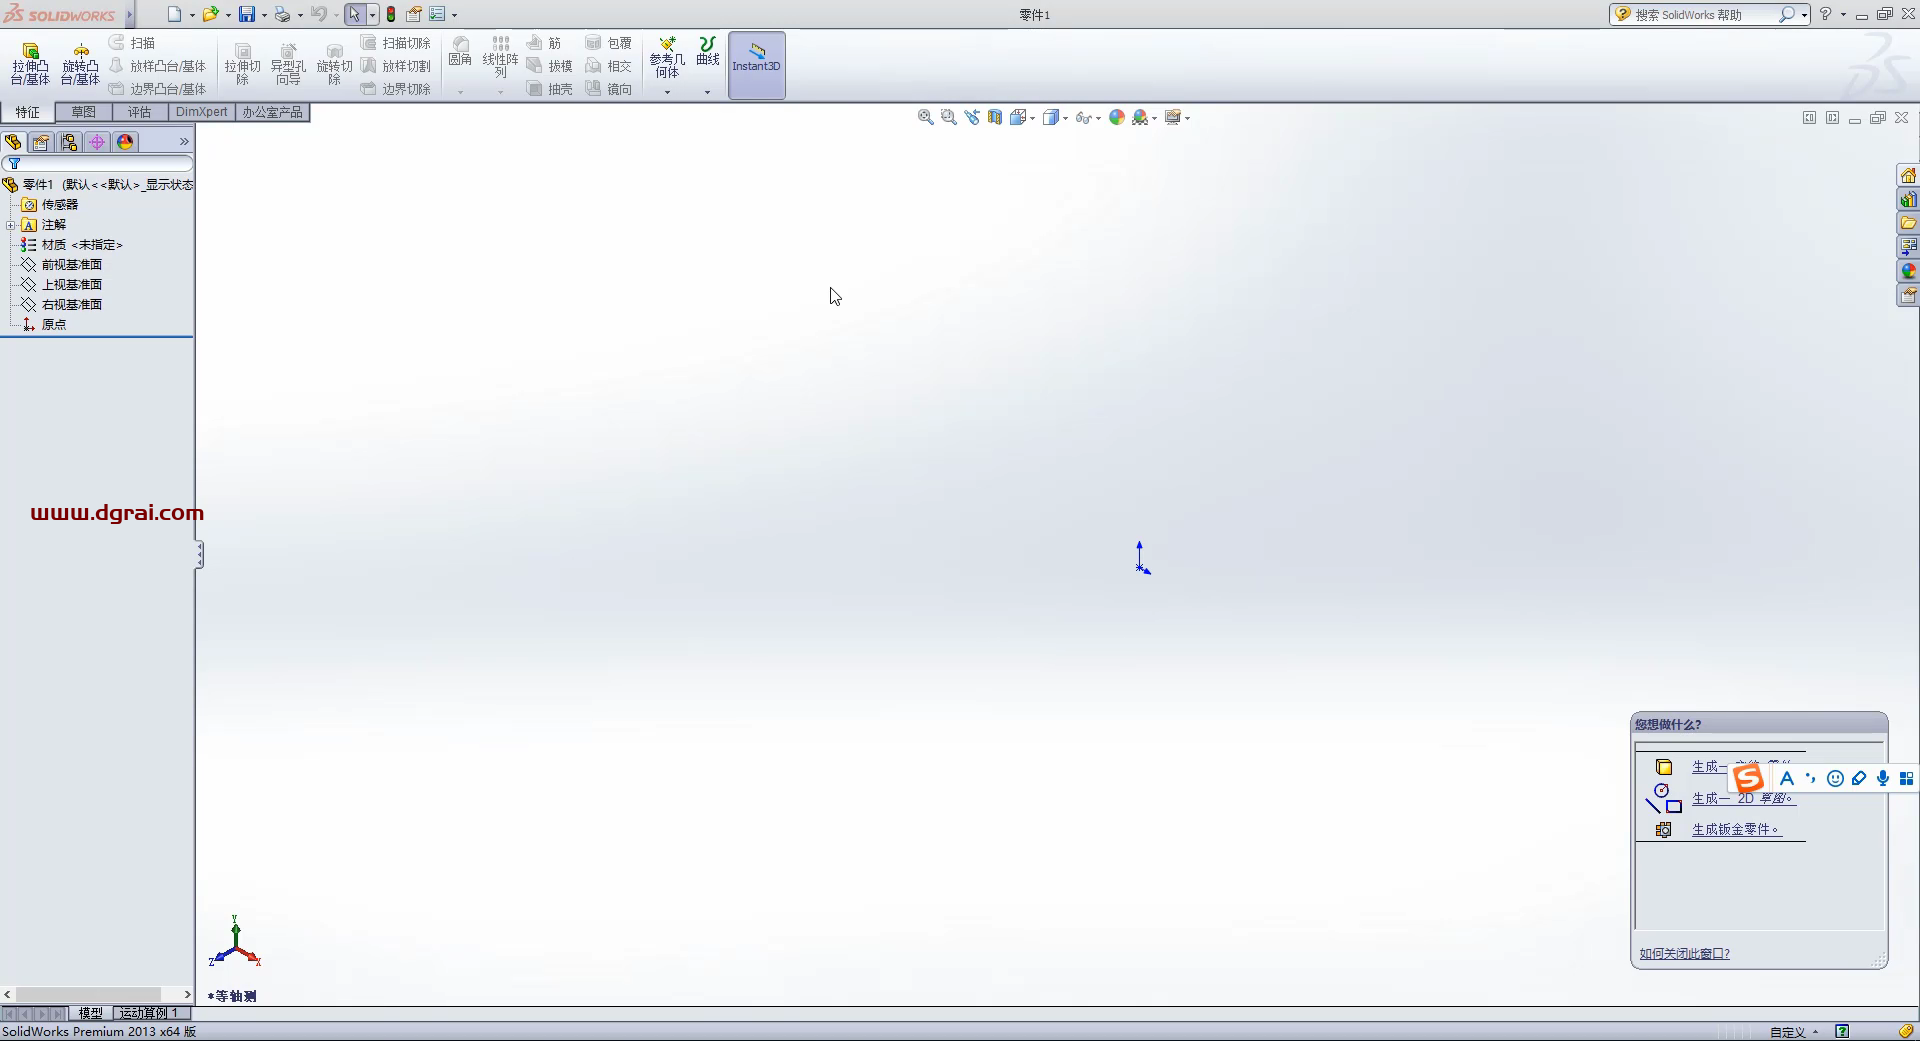This screenshot has width=1920, height=1041.
Task: Click the Section View icon
Action: [995, 117]
